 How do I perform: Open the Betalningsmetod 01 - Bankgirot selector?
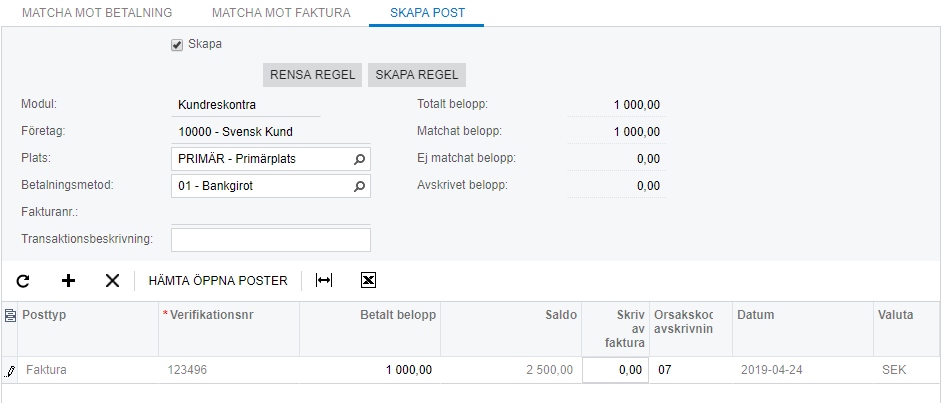(x=262, y=186)
